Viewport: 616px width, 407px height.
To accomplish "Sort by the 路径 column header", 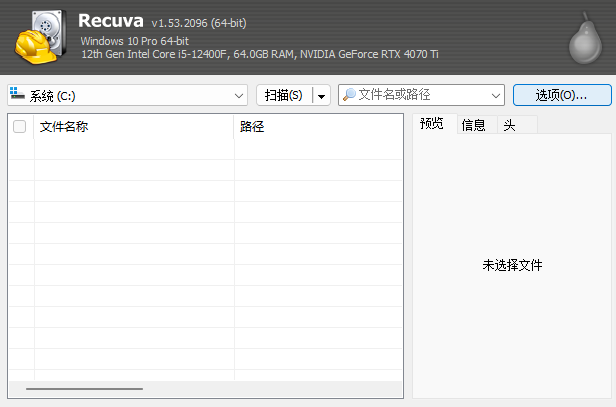I will pos(318,126).
